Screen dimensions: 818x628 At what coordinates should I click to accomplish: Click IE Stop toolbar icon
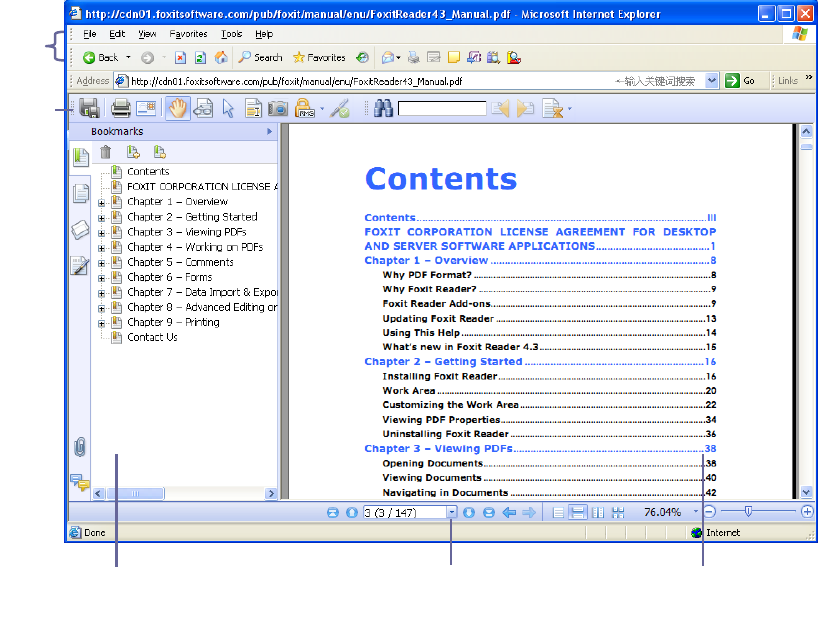pyautogui.click(x=180, y=57)
